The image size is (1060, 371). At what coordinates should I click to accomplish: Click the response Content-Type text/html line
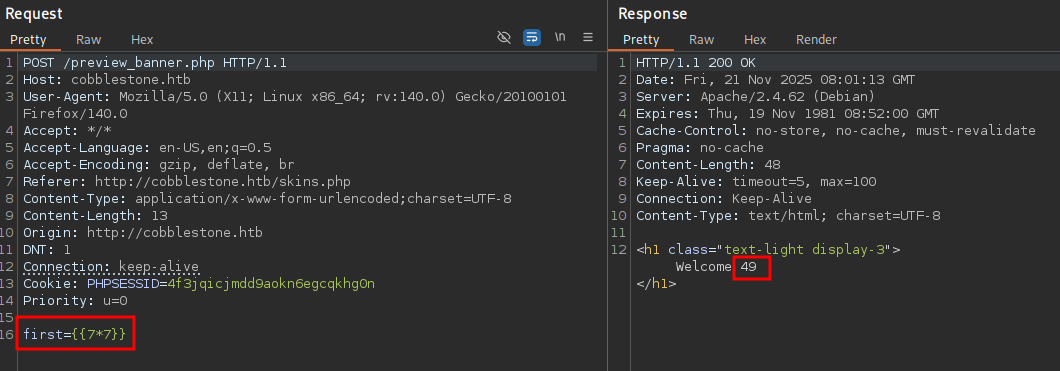click(788, 216)
